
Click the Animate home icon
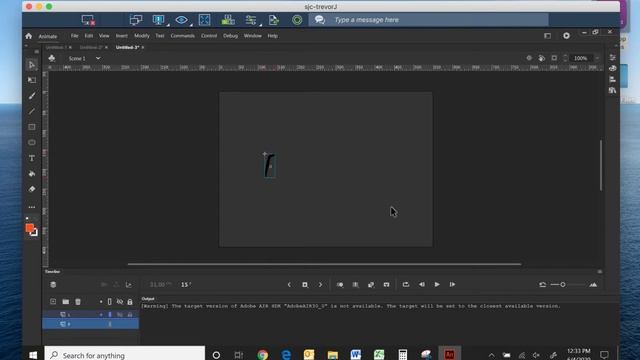pyautogui.click(x=29, y=36)
